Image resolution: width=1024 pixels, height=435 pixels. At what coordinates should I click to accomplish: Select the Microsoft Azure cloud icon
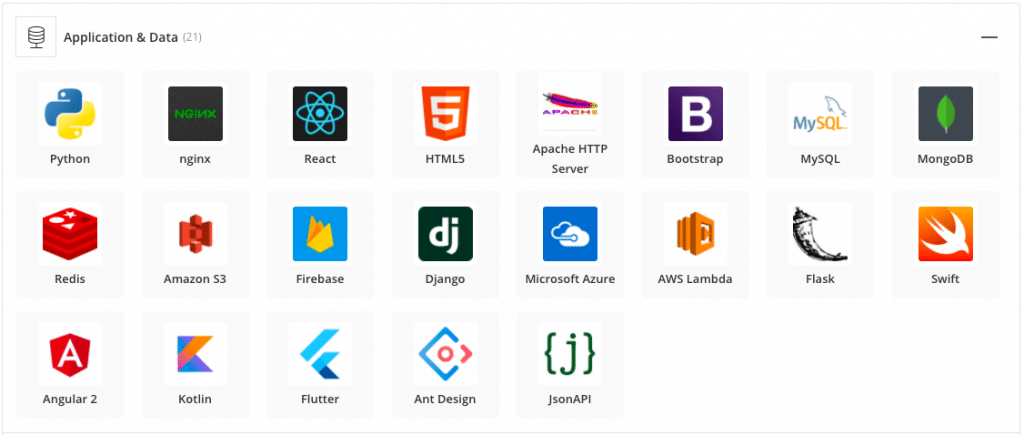(570, 234)
